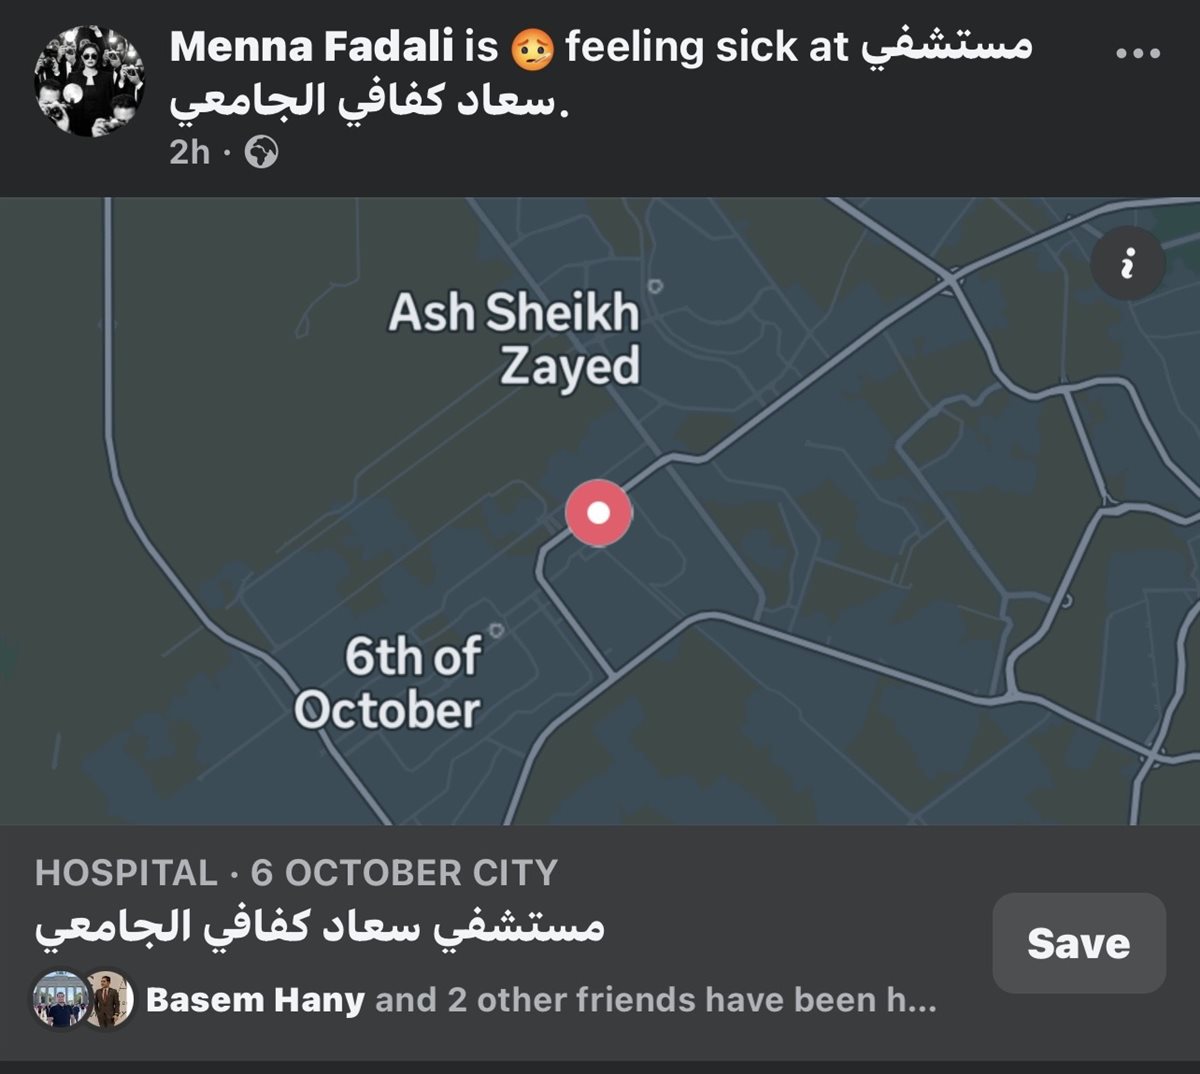Click the public audience globe icon
This screenshot has height=1074, width=1200.
click(x=261, y=153)
